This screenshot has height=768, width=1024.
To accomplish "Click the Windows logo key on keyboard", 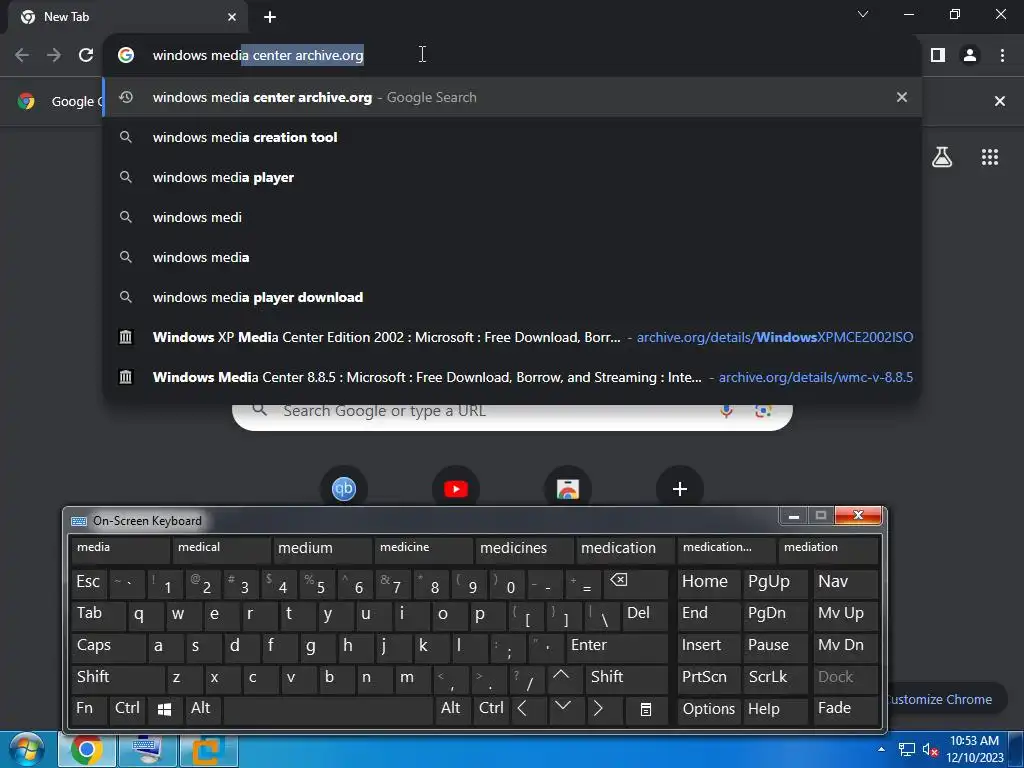I will [165, 709].
